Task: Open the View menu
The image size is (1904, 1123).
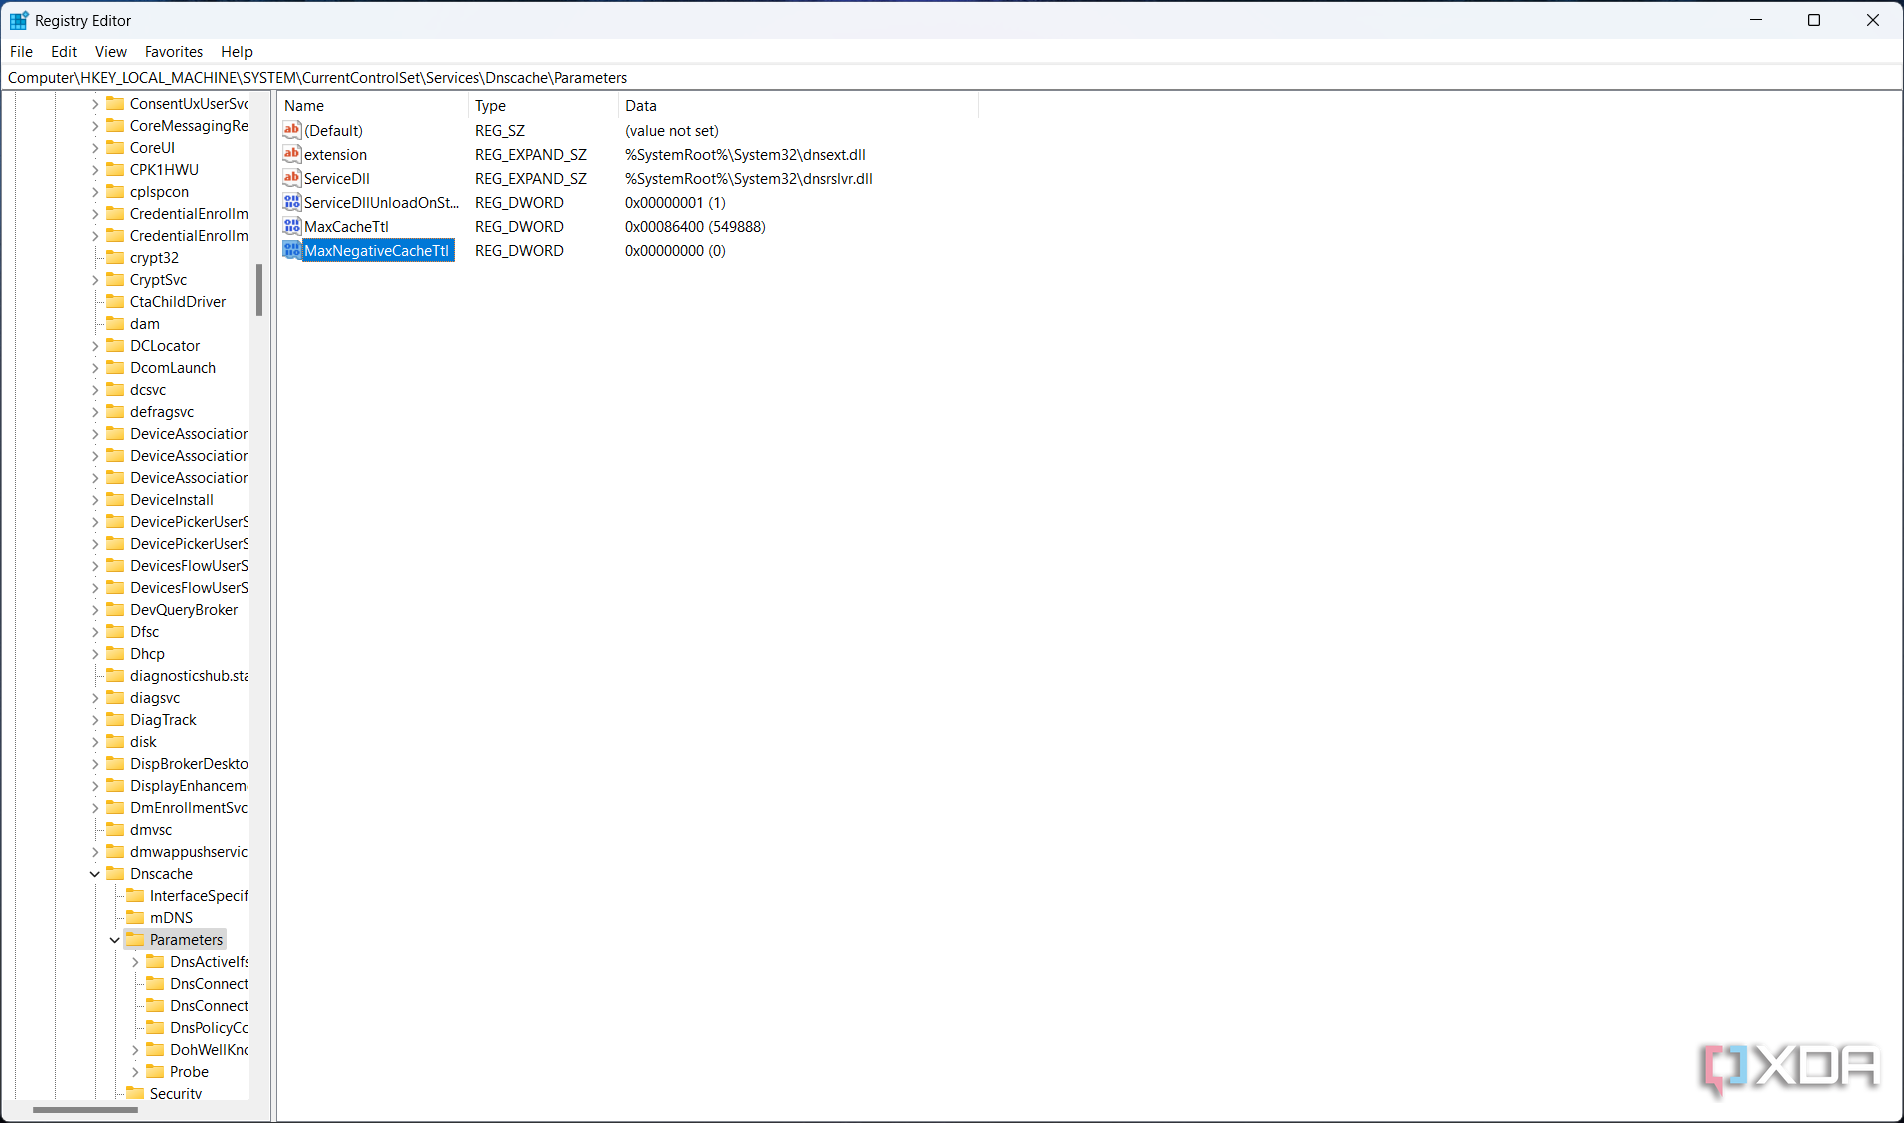Action: pyautogui.click(x=110, y=51)
